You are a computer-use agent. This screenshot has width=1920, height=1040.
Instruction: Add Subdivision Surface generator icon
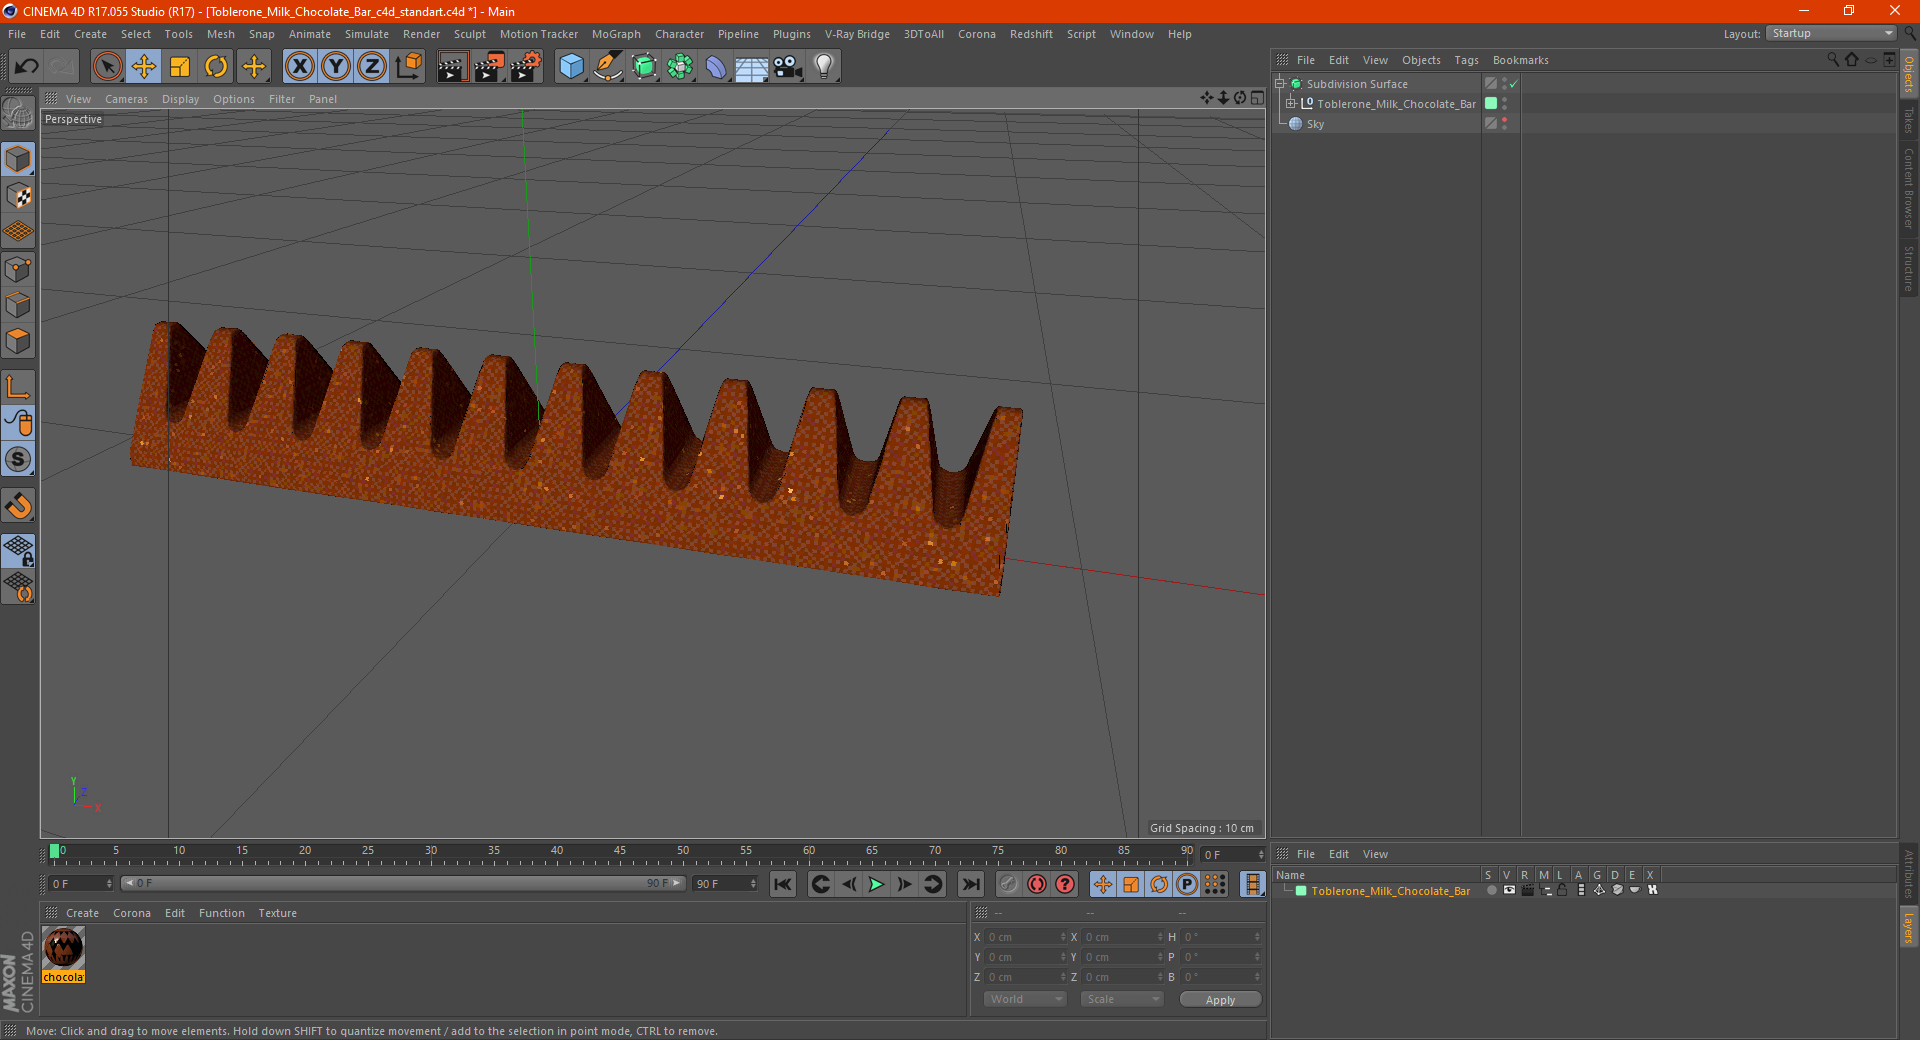pos(644,67)
